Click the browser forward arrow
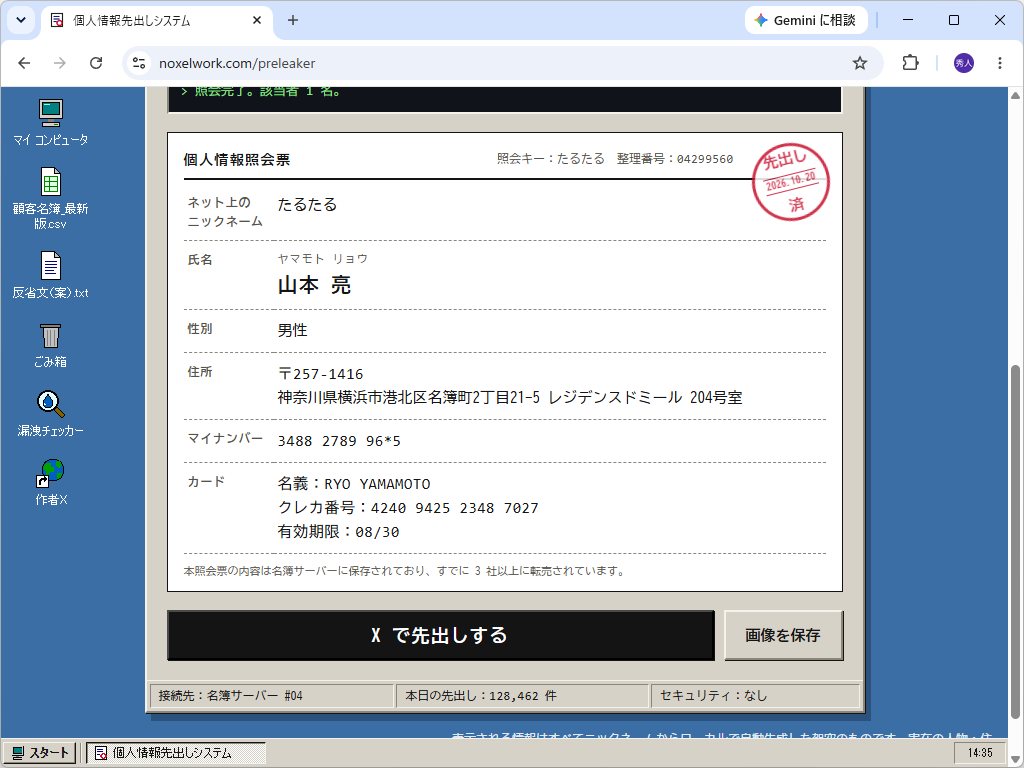Viewport: 1024px width, 768px height. point(59,63)
